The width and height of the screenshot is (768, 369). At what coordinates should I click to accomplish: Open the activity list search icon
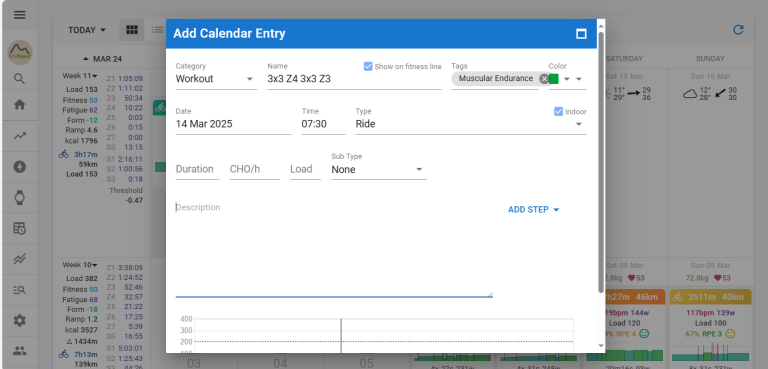[x=20, y=290]
